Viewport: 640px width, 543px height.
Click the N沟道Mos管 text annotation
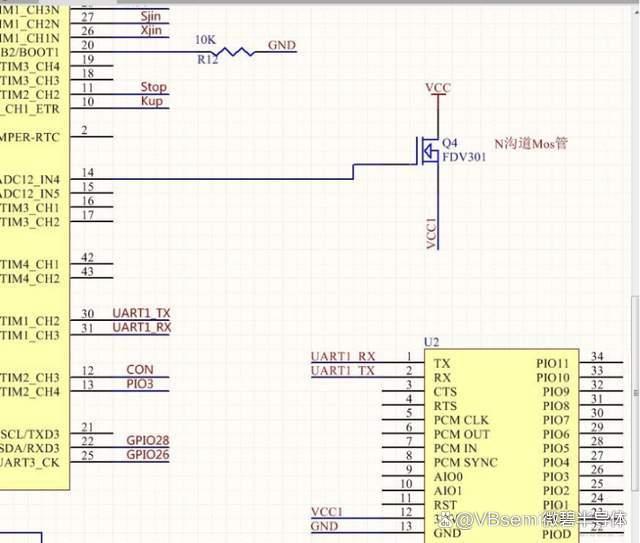click(x=531, y=144)
